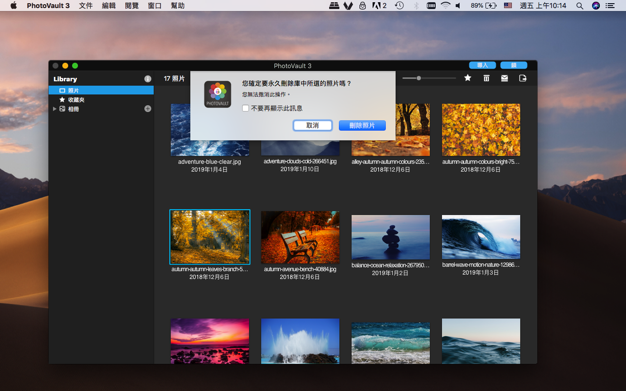This screenshot has height=391, width=626.
Task: Click the 週五 上午10:14 clock
Action: tap(543, 6)
